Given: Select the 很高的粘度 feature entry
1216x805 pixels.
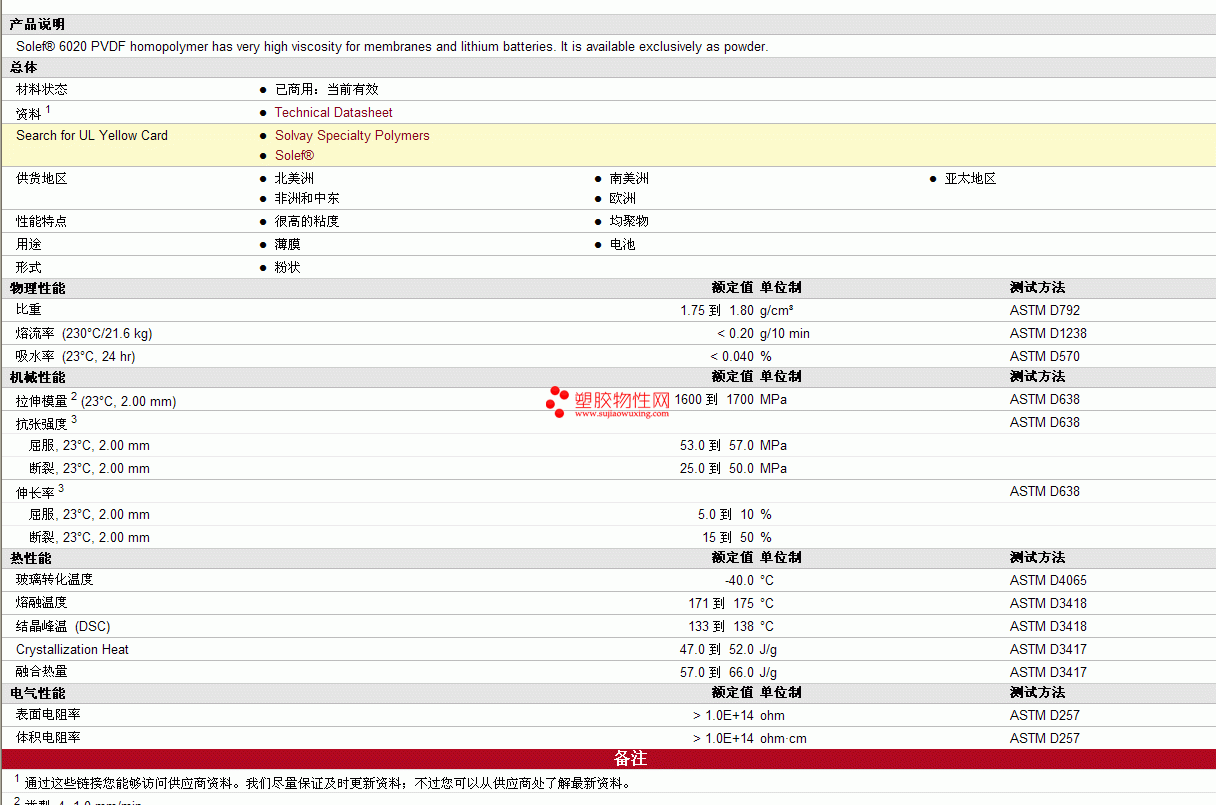Looking at the screenshot, I should click(307, 222).
